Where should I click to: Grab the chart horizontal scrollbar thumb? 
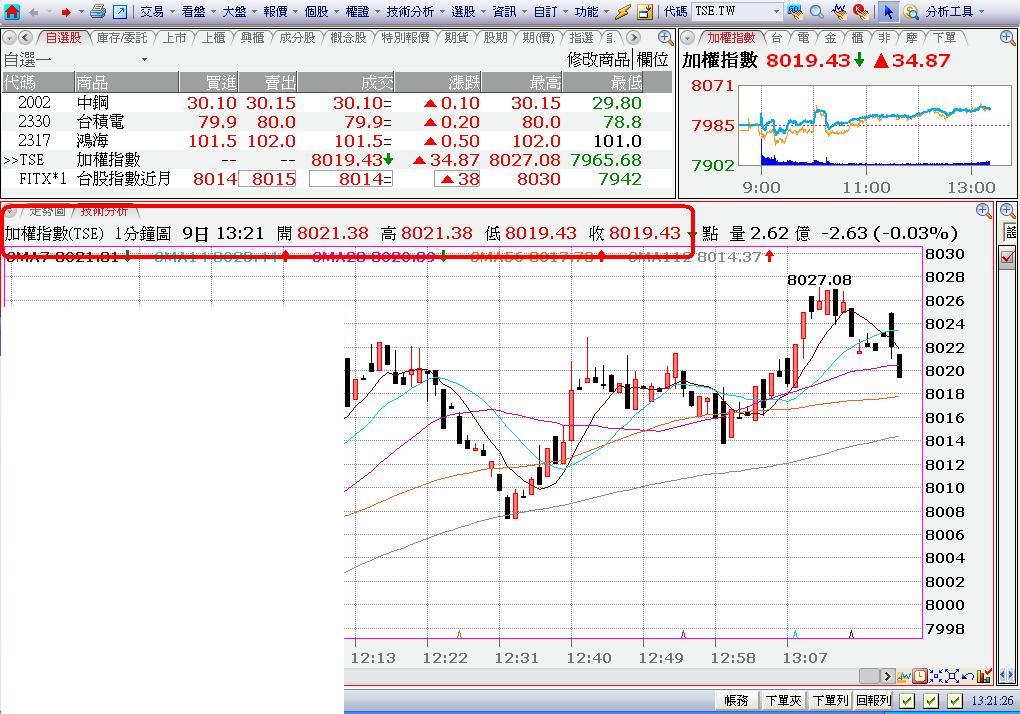(869, 676)
